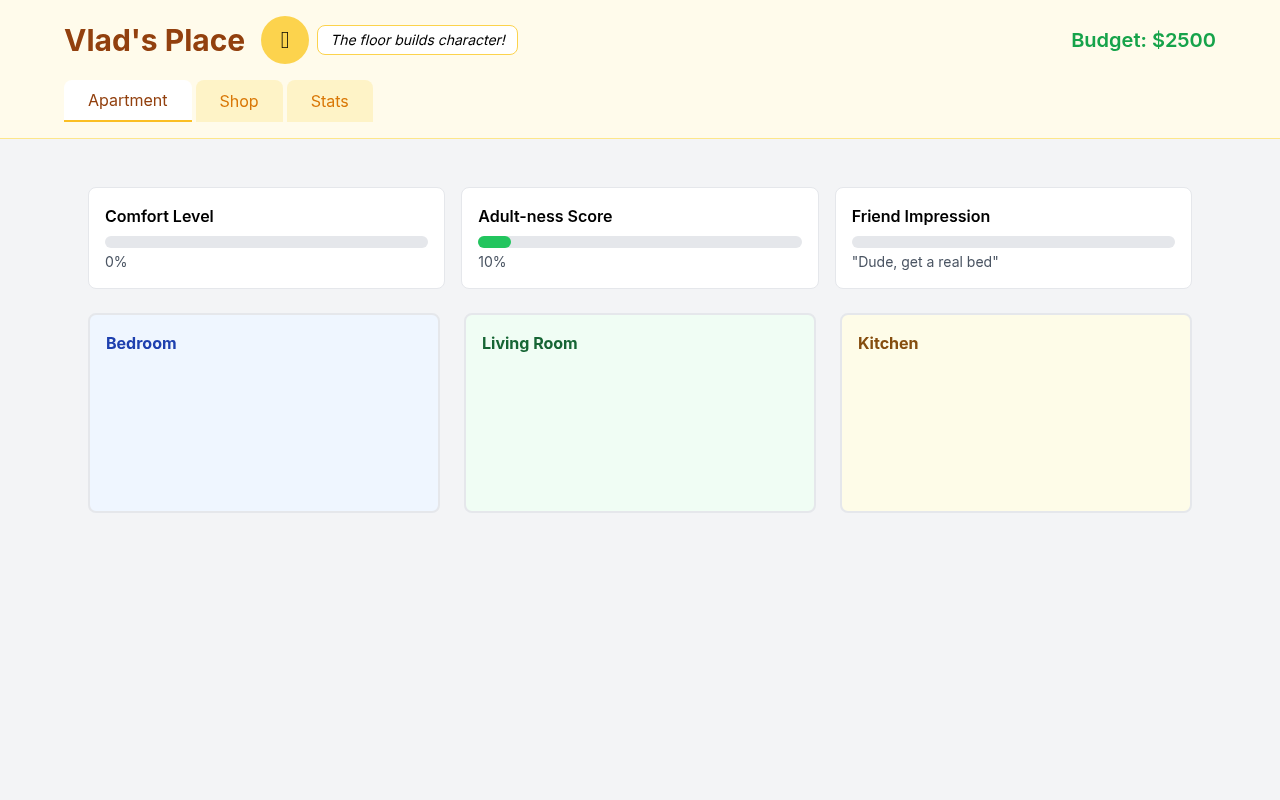Click the Bedroom label text
This screenshot has width=1280, height=800.
pos(141,343)
